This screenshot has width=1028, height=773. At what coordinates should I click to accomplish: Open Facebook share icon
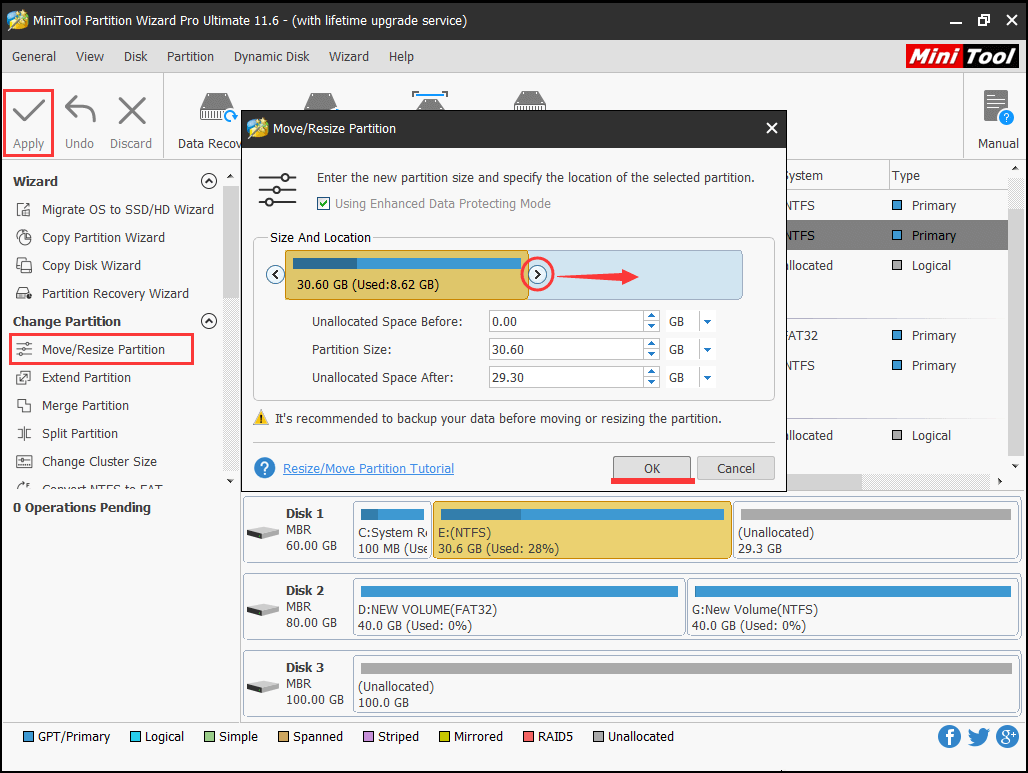click(949, 736)
